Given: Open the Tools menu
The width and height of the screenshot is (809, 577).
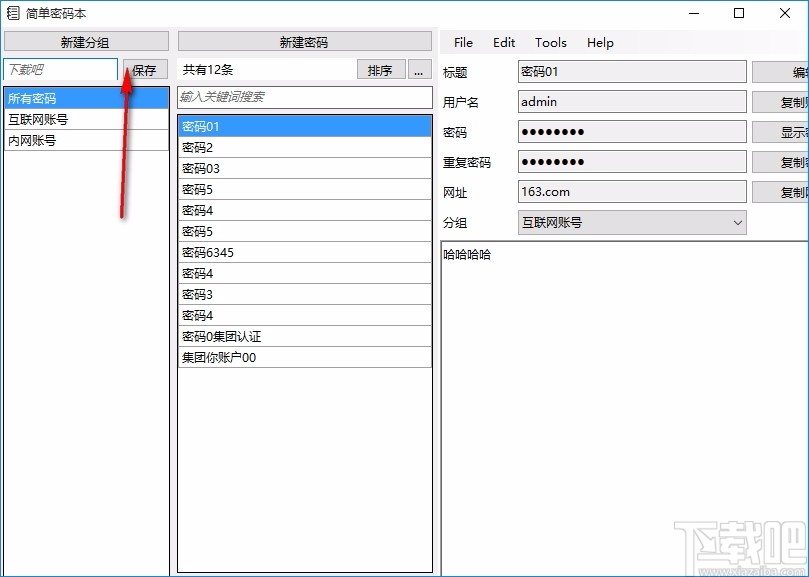Looking at the screenshot, I should [x=550, y=42].
